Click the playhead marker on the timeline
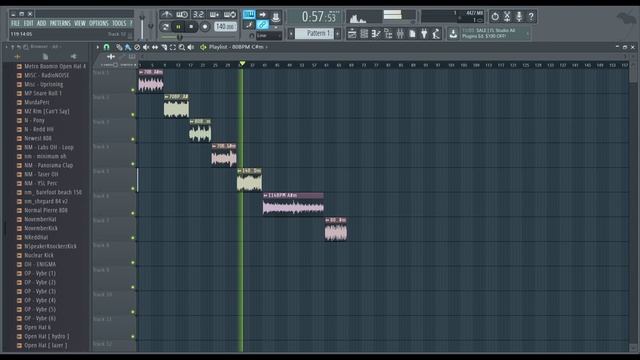This screenshot has height=360, width=640. (242, 64)
